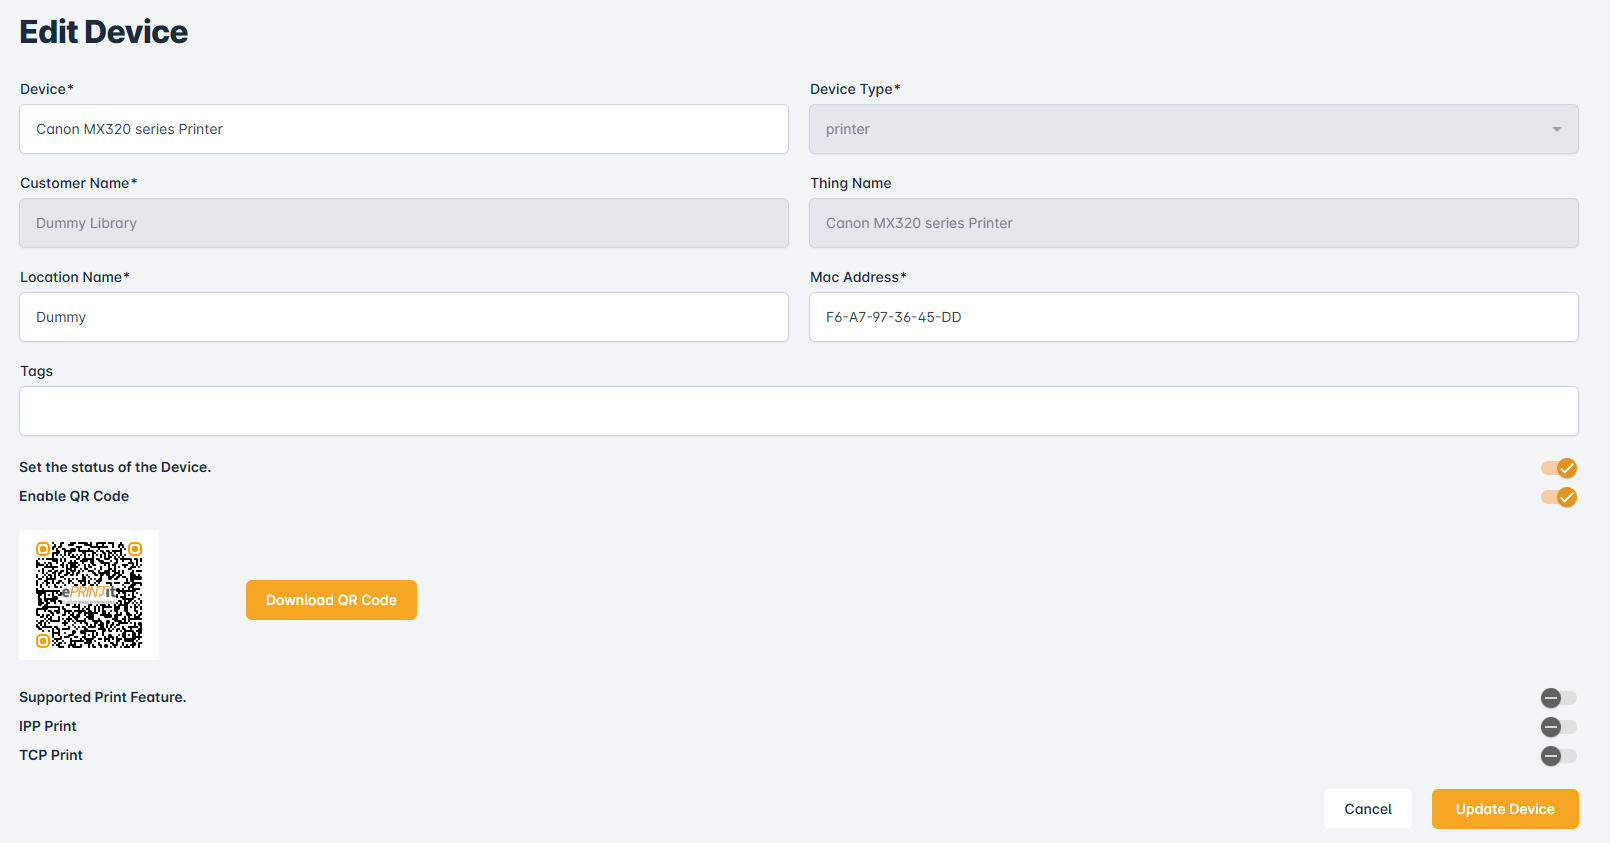Select the Customer Name field
Viewport: 1610px width, 843px height.
pyautogui.click(x=403, y=223)
